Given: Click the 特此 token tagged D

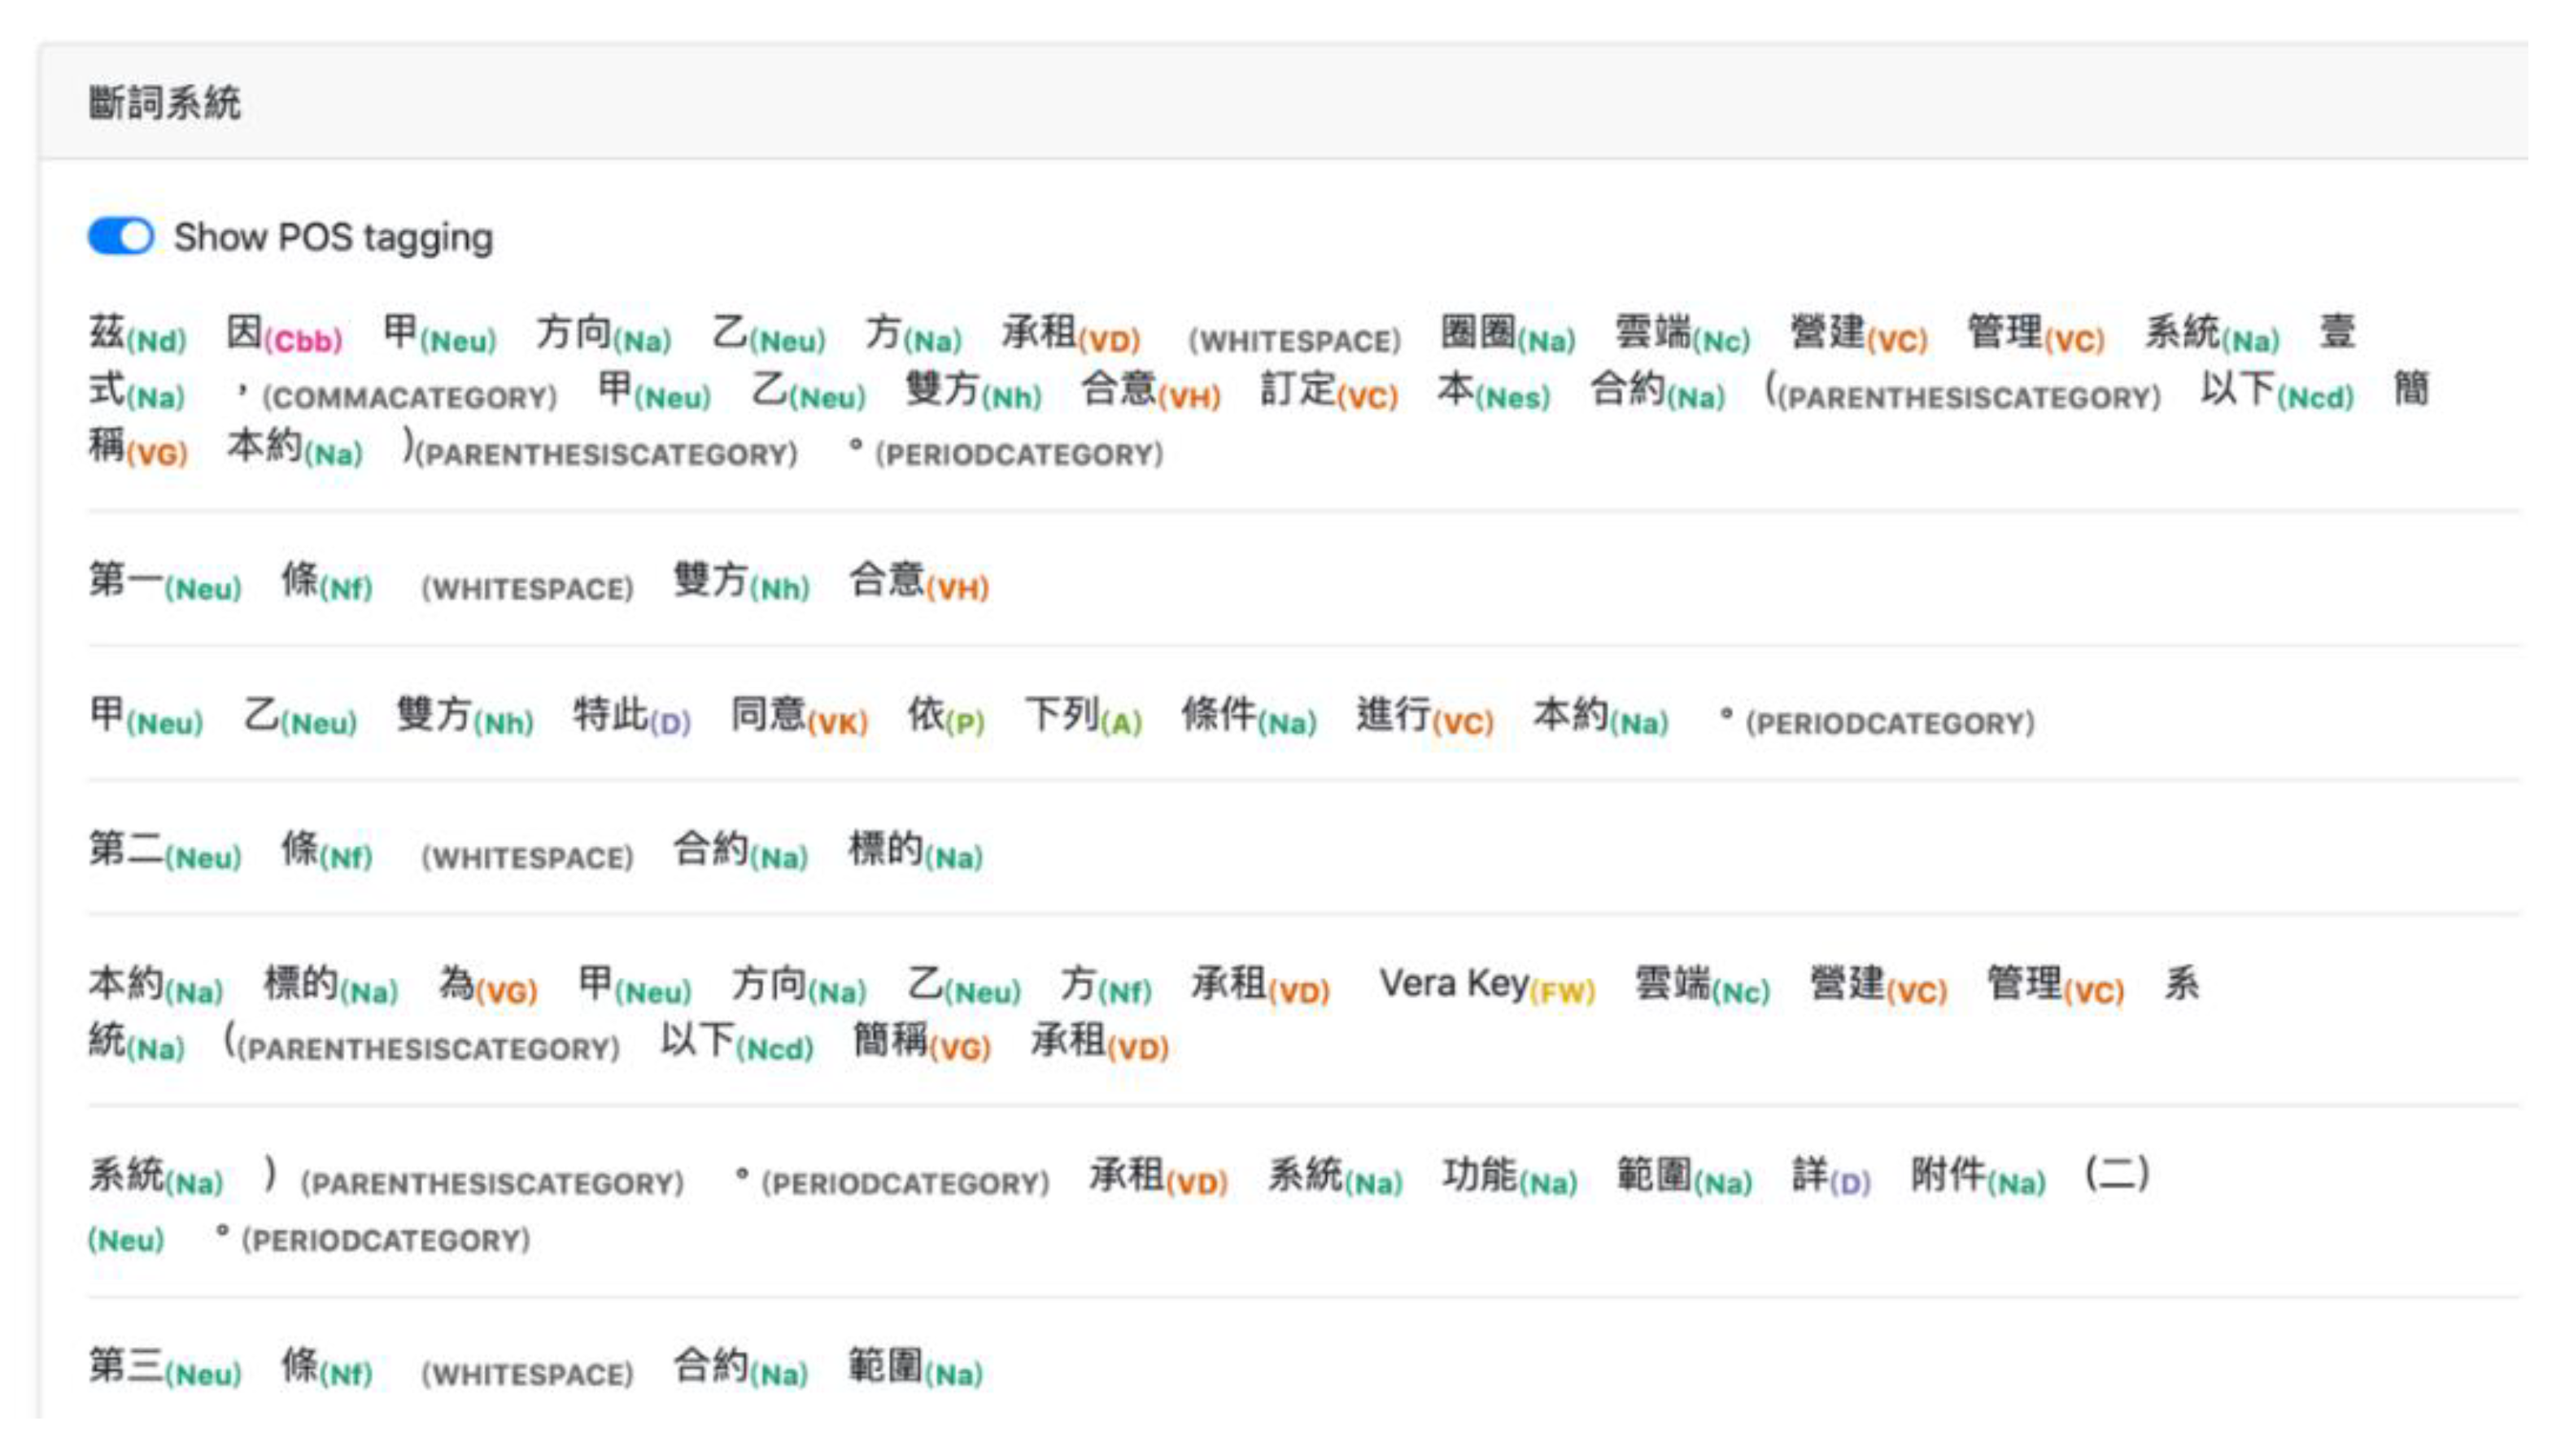Looking at the screenshot, I should tap(631, 716).
